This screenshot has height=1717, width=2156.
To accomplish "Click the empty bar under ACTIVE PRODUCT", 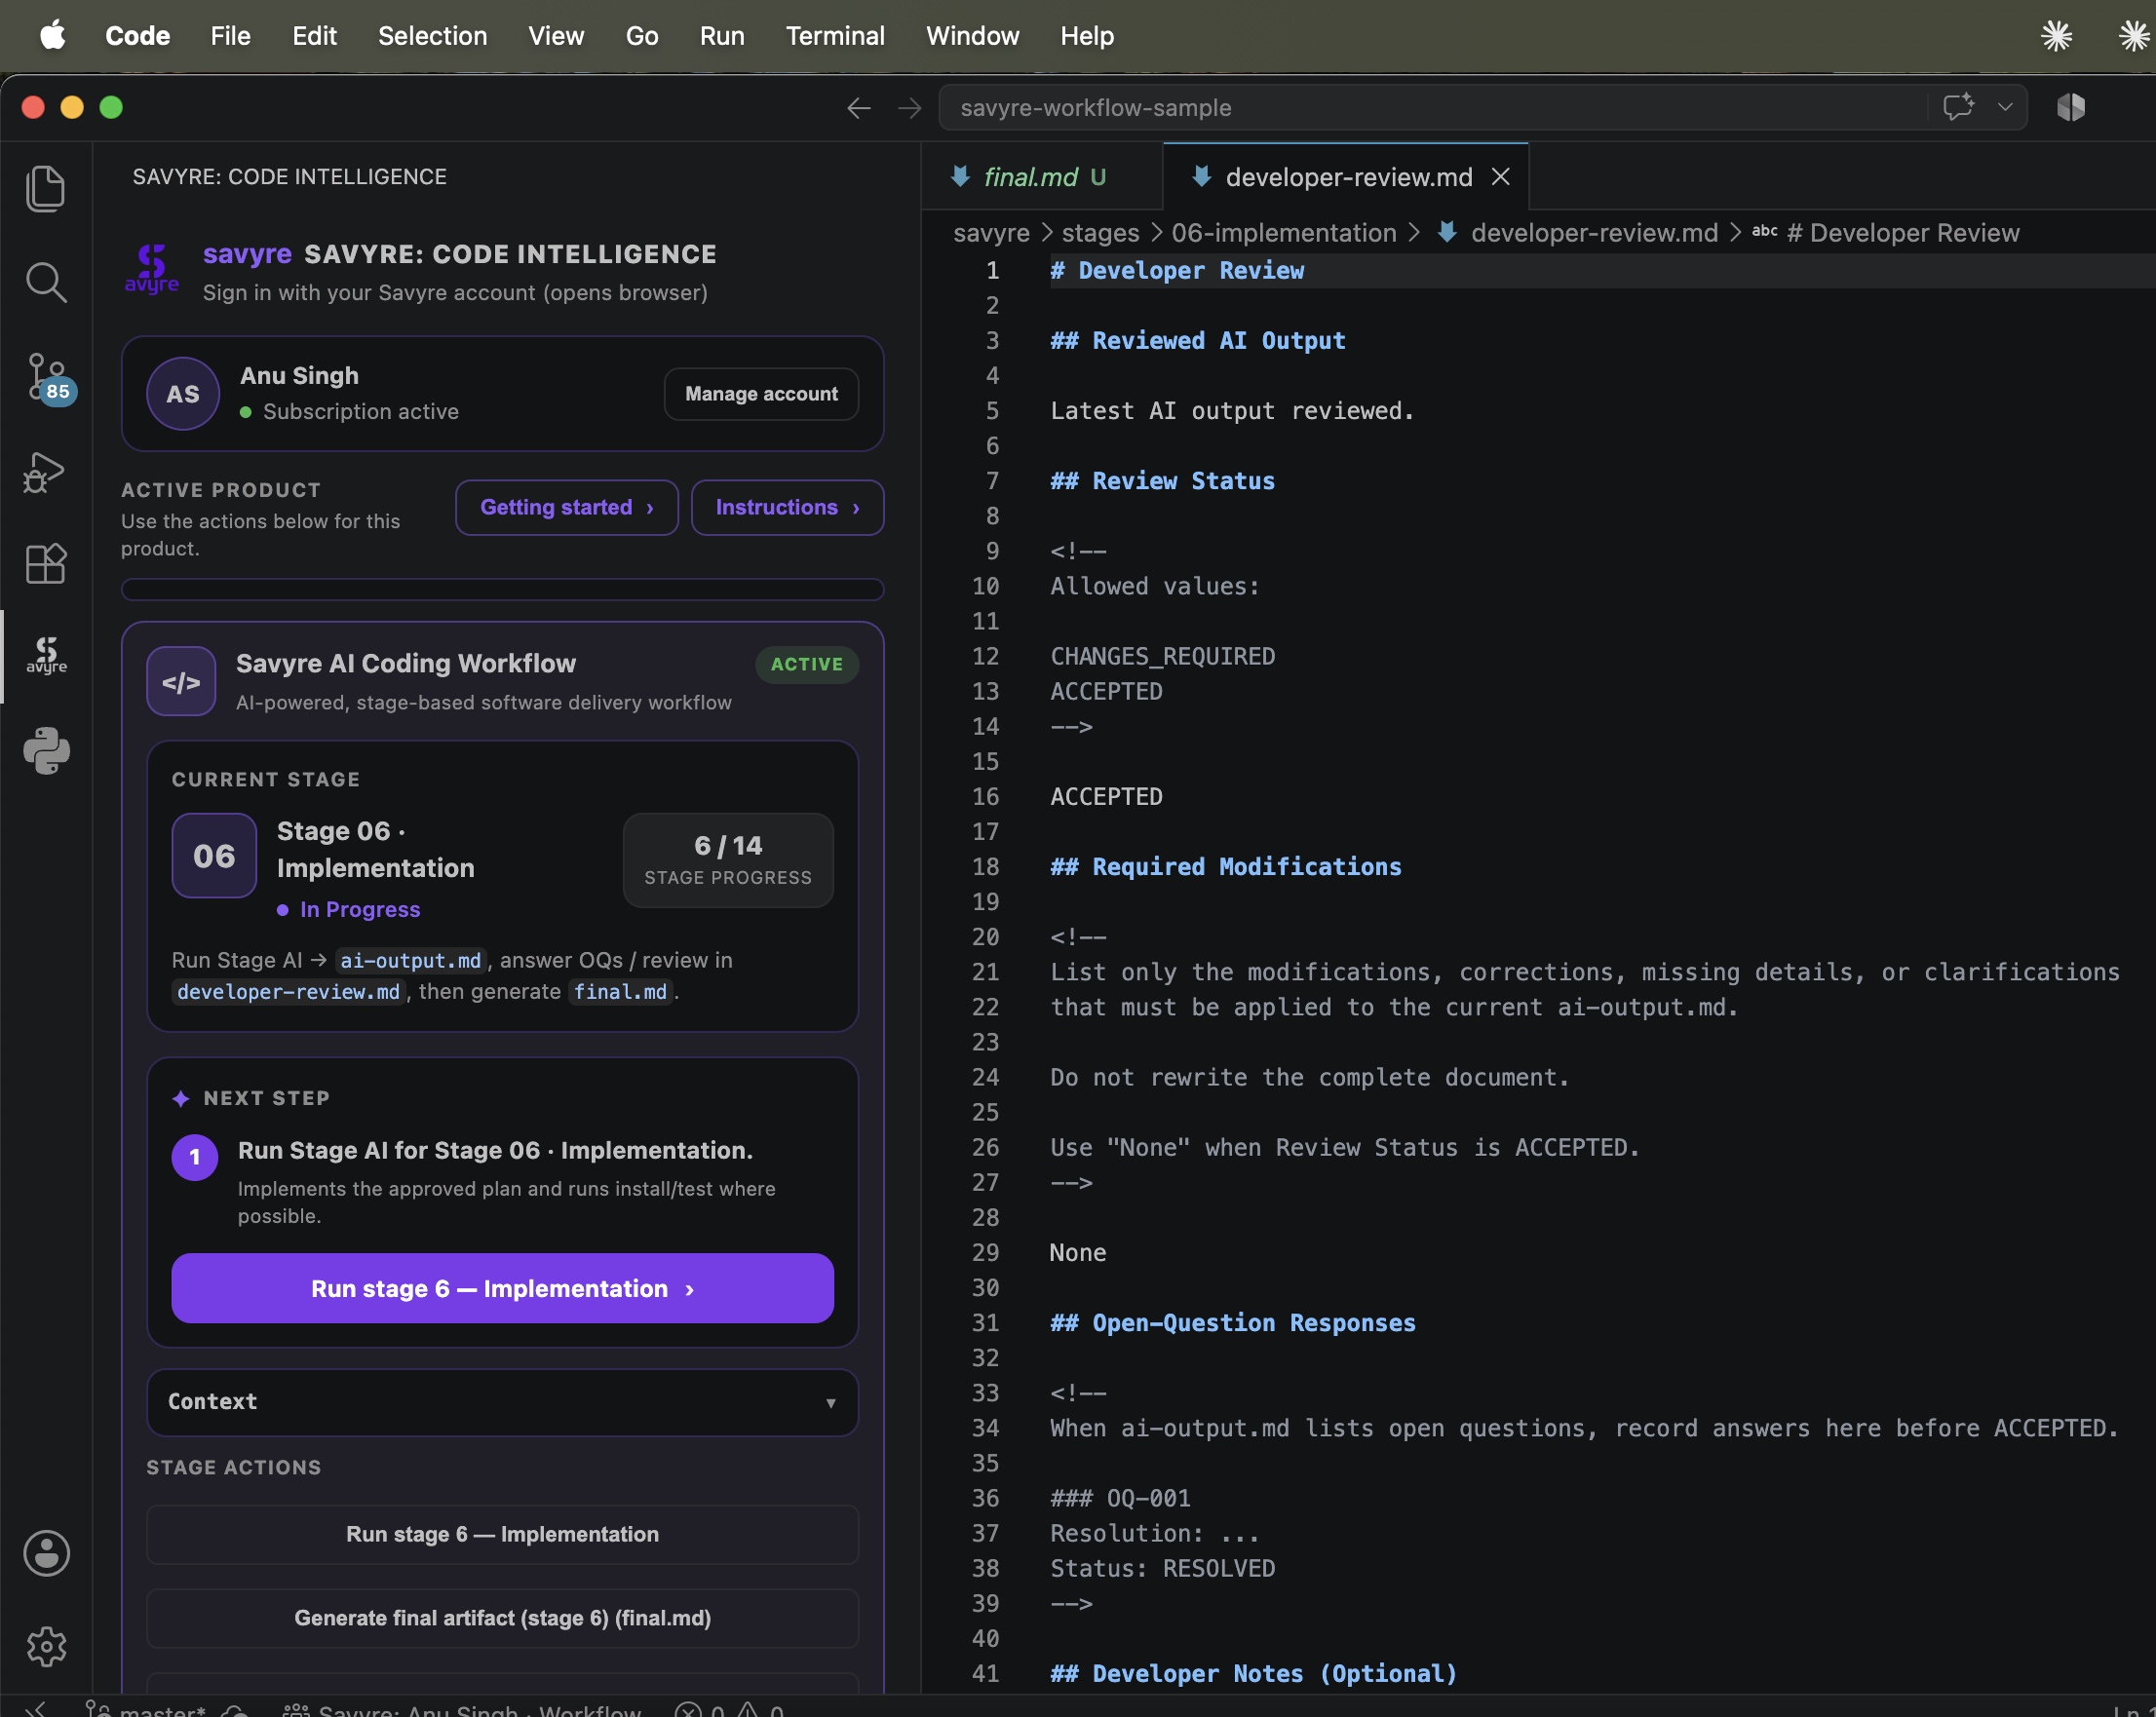I will 502,589.
